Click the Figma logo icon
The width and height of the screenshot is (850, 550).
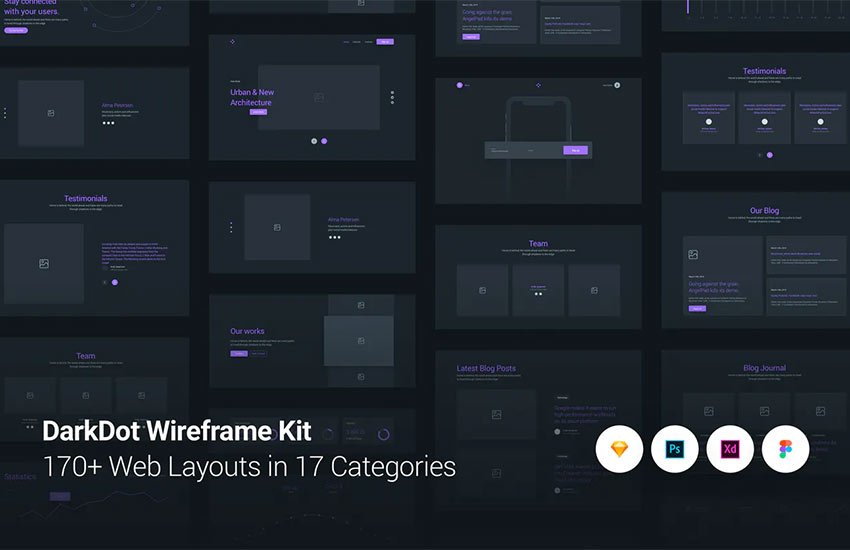click(x=785, y=449)
